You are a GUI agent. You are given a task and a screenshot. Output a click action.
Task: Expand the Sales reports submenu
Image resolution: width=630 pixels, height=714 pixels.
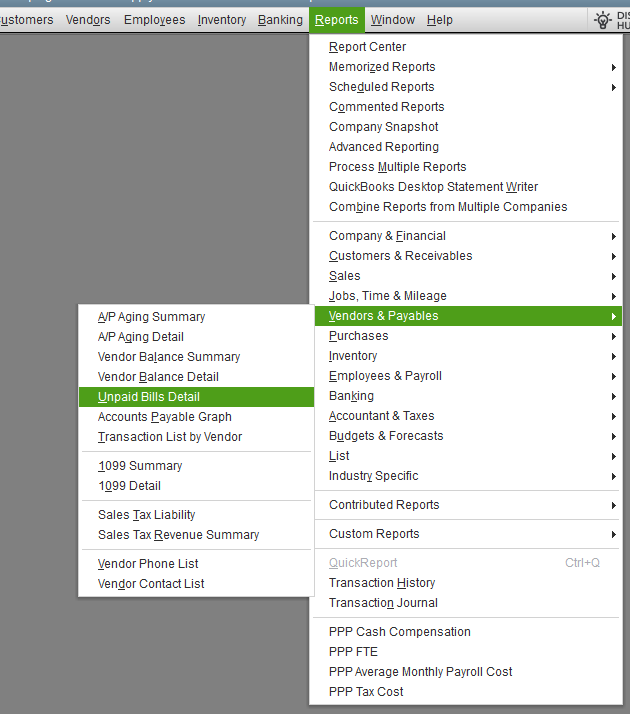click(x=466, y=276)
